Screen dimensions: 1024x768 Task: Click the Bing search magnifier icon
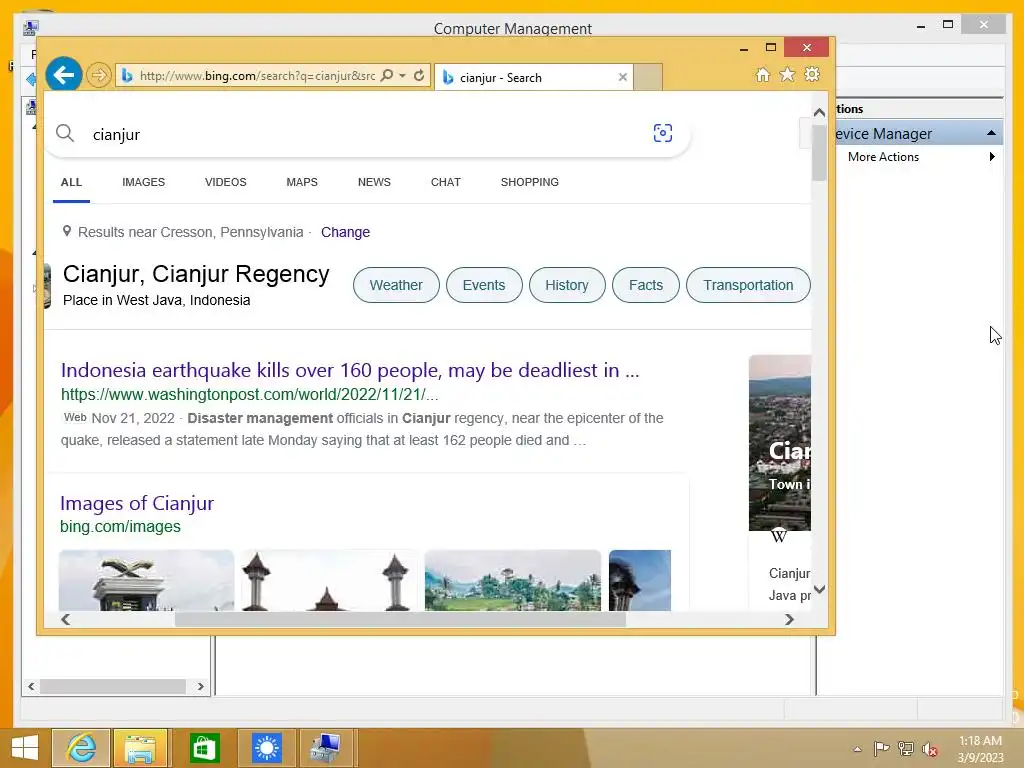click(65, 133)
